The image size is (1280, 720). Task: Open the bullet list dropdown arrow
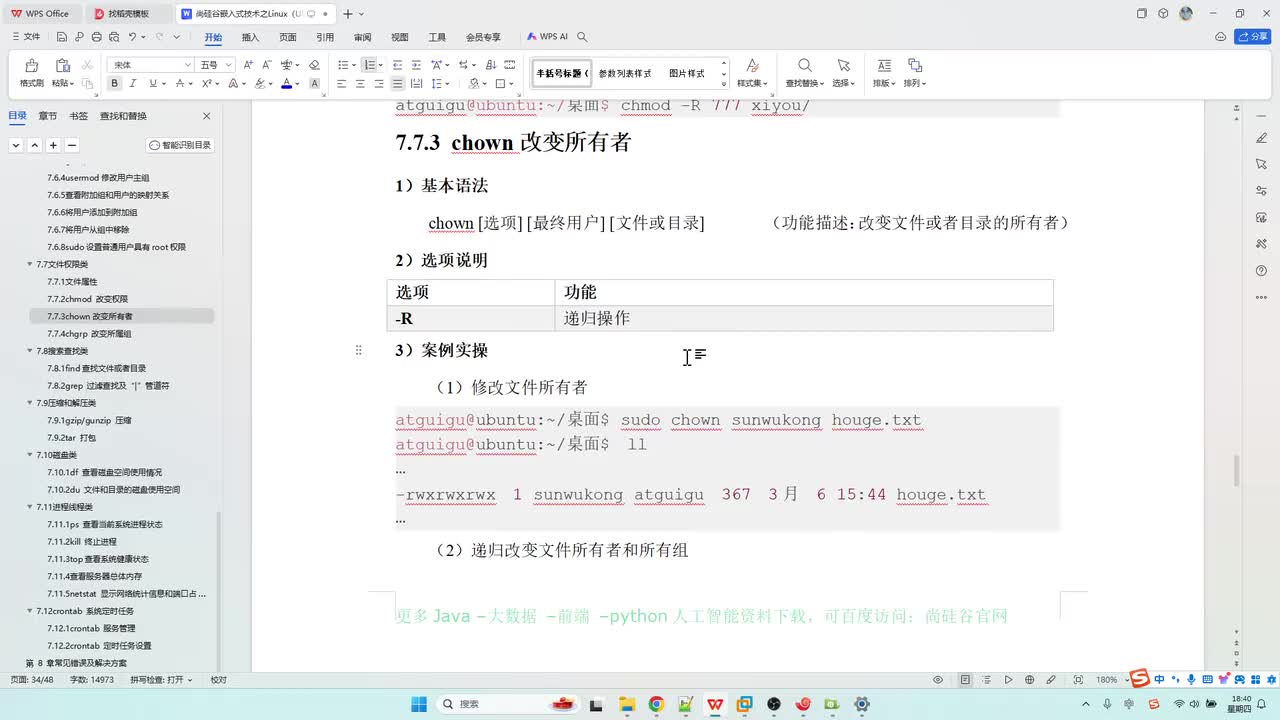[354, 65]
